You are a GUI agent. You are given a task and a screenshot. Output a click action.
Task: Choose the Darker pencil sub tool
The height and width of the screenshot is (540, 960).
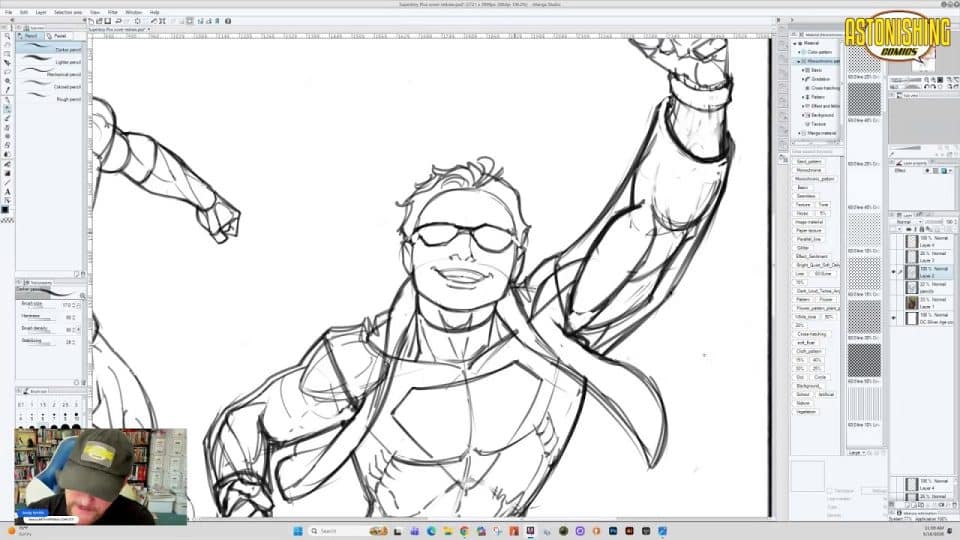tap(50, 48)
